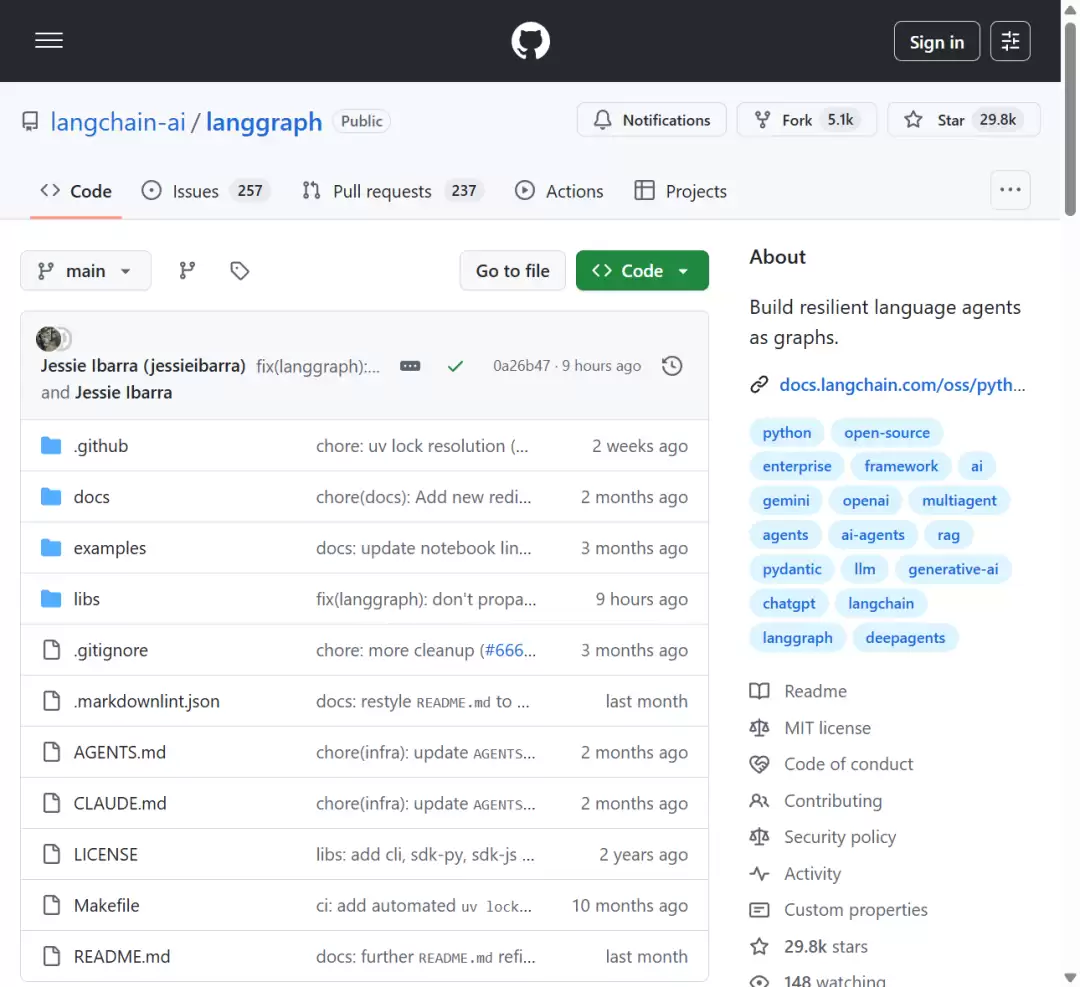This screenshot has height=987, width=1080.
Task: Click the Sign in button
Action: 937,41
